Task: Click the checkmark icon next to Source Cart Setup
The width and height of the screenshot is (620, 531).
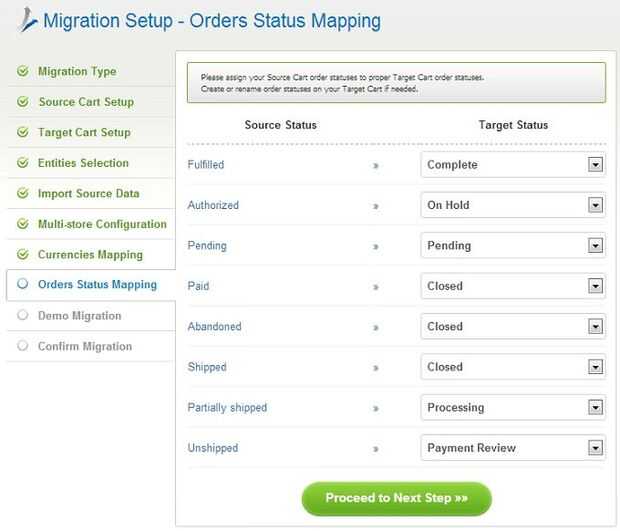Action: [x=22, y=102]
